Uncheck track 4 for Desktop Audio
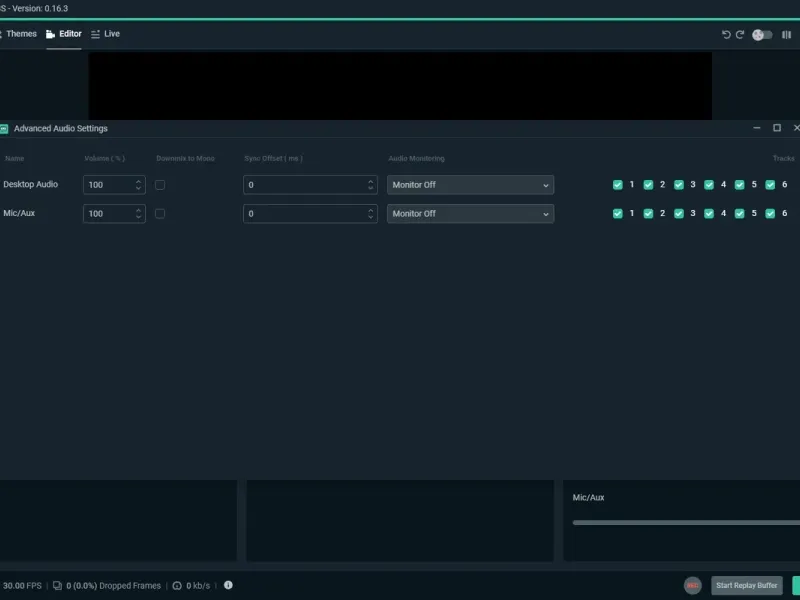The image size is (800, 600). click(709, 185)
